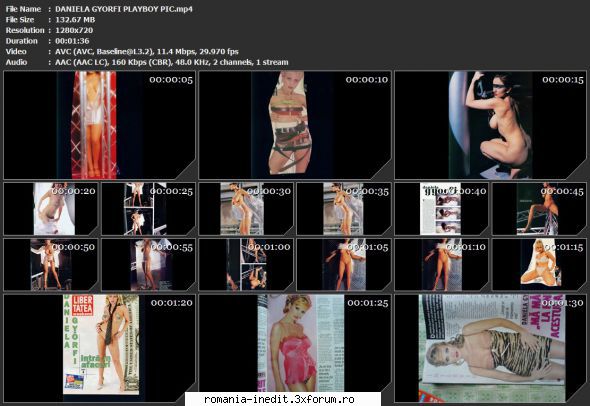Open the 00:01:25 preview frame
This screenshot has height=406, width=590.
[x=295, y=348]
